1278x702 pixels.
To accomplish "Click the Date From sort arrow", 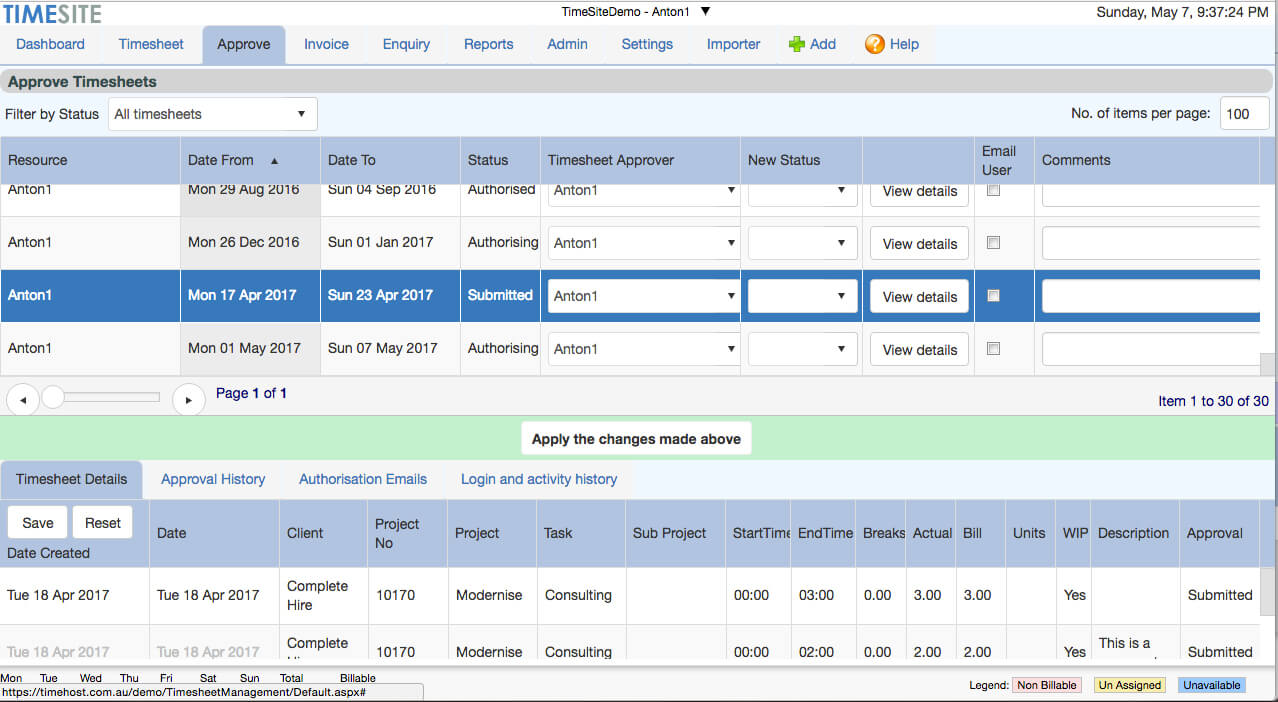I will coord(275,160).
